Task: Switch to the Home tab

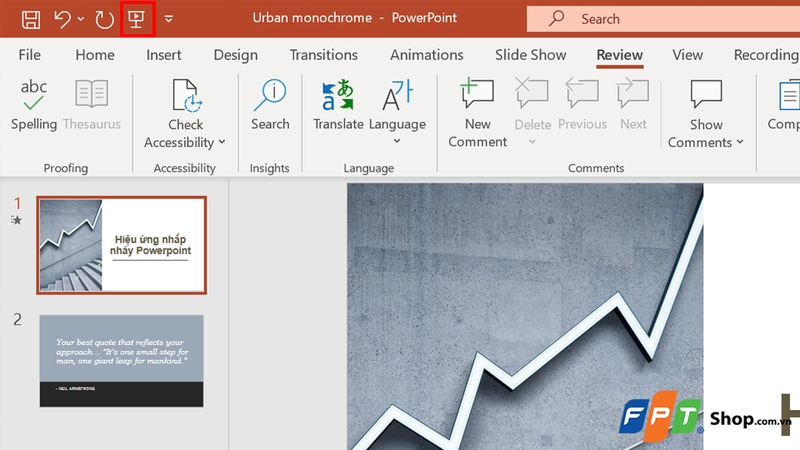Action: pyautogui.click(x=95, y=55)
